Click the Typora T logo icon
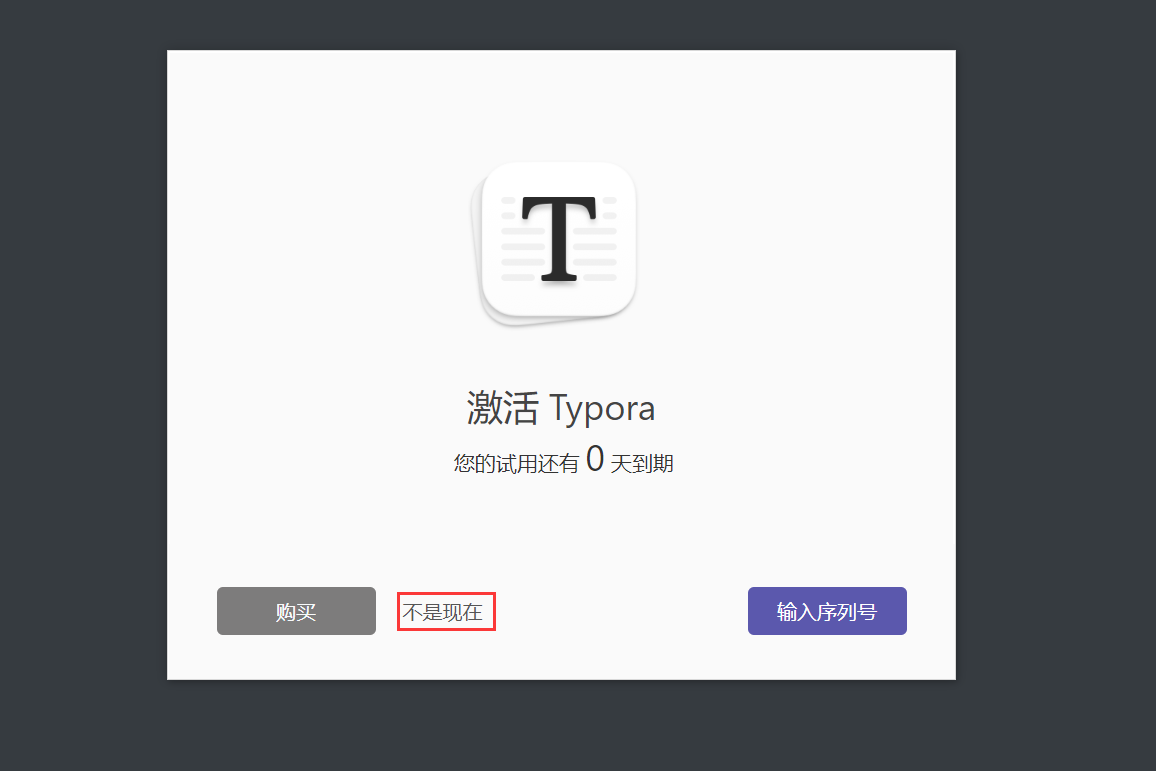The width and height of the screenshot is (1156, 771). pyautogui.click(x=554, y=243)
